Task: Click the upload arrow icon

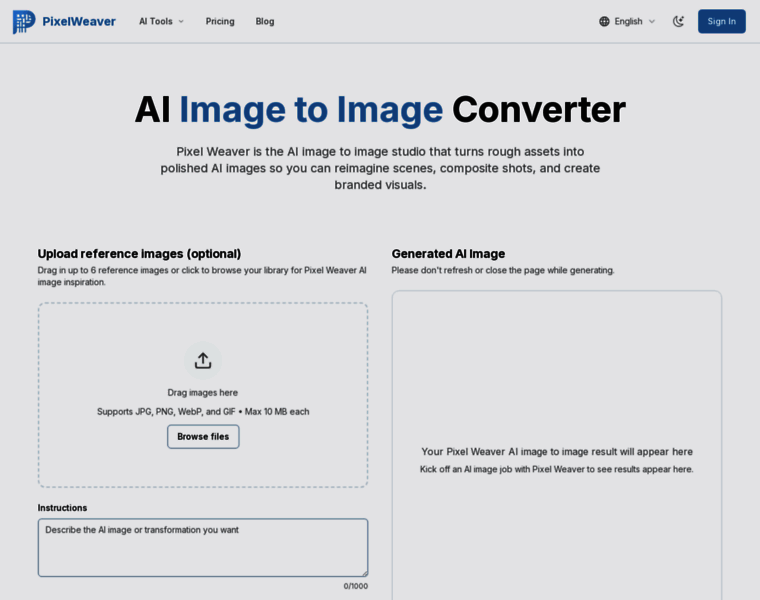Action: [203, 361]
